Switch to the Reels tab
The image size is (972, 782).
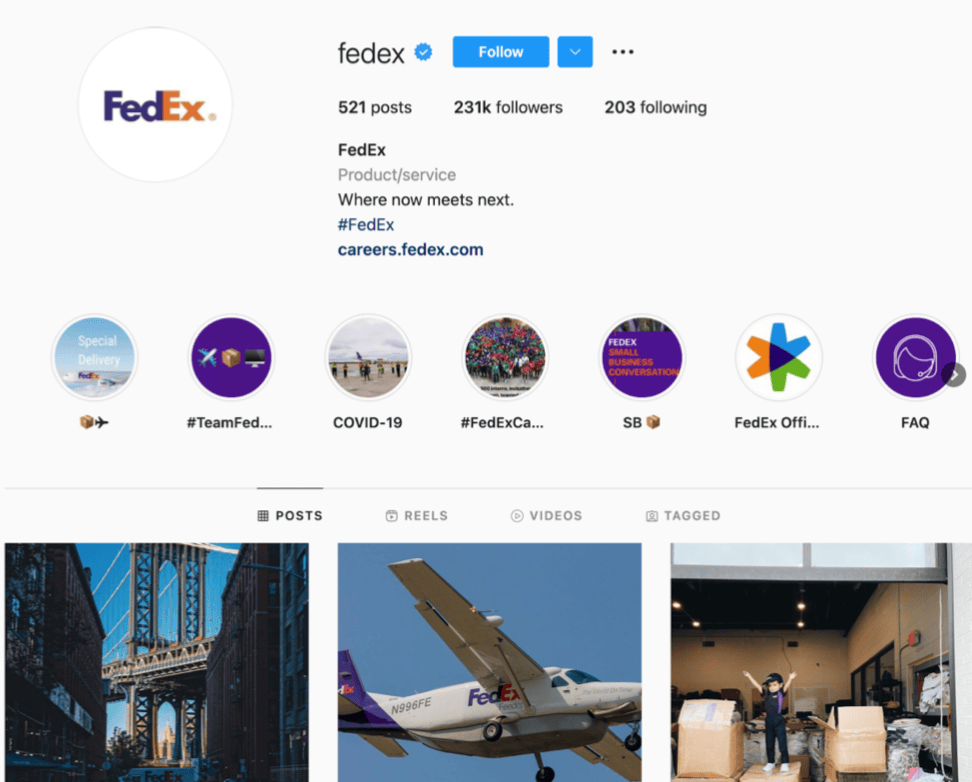click(417, 515)
